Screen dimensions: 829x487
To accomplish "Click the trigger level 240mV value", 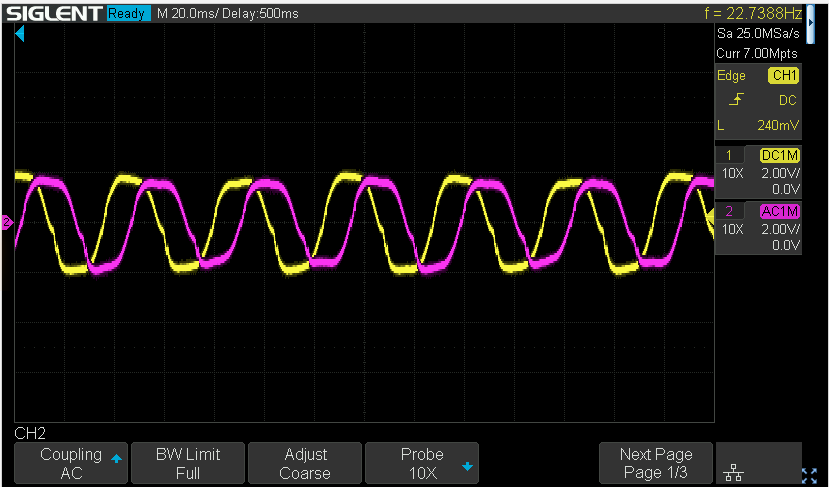I will [x=778, y=125].
